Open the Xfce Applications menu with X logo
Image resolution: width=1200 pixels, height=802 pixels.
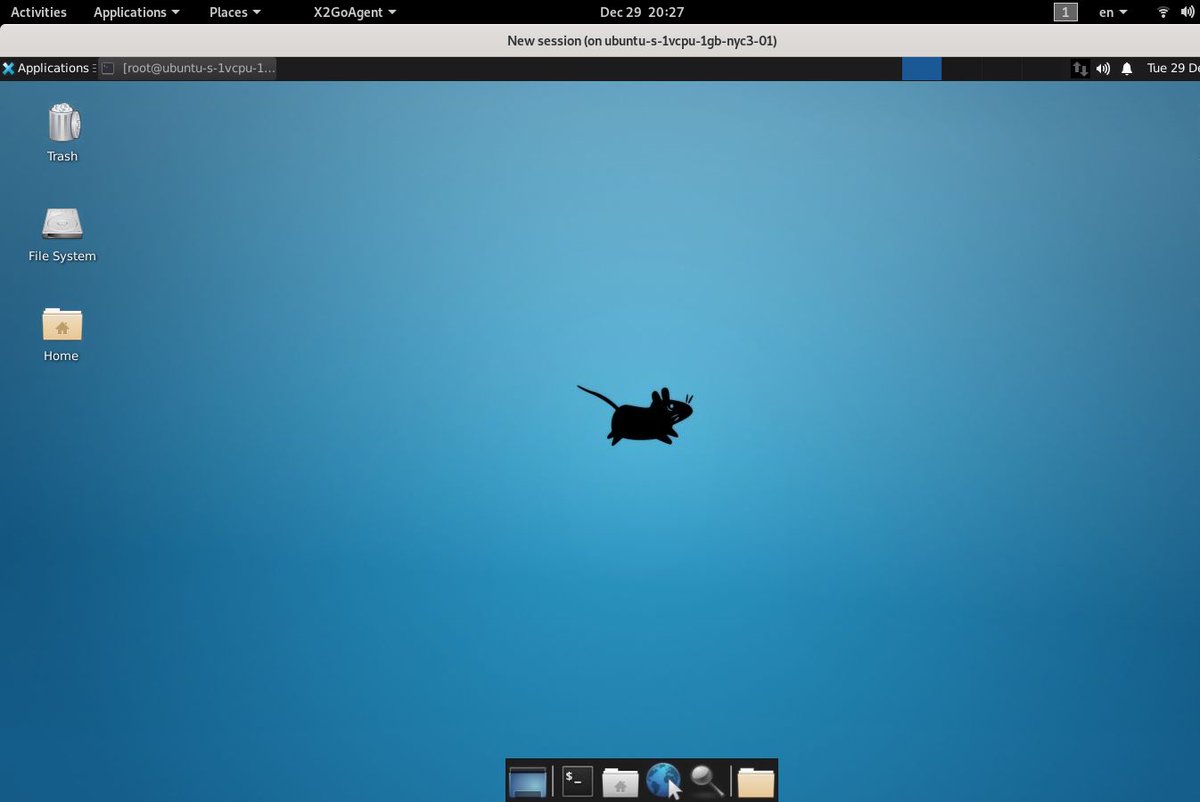click(48, 68)
